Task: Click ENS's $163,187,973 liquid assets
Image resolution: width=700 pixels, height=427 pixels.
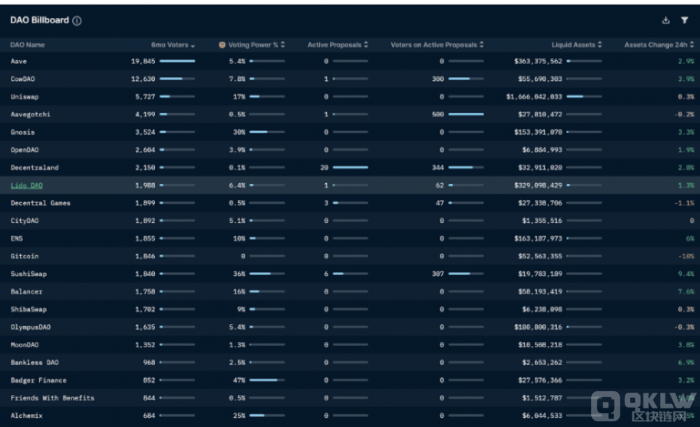Action: pyautogui.click(x=538, y=239)
